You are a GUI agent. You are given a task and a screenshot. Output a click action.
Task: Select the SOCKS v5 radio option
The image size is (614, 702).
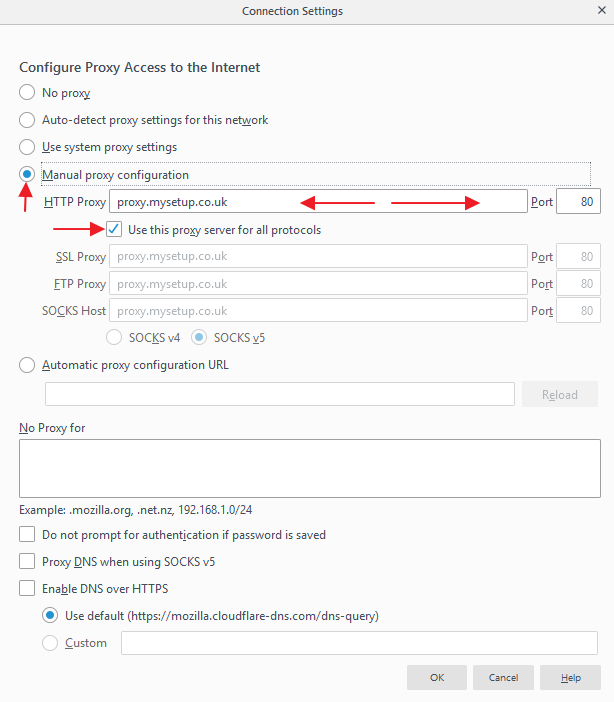click(199, 338)
